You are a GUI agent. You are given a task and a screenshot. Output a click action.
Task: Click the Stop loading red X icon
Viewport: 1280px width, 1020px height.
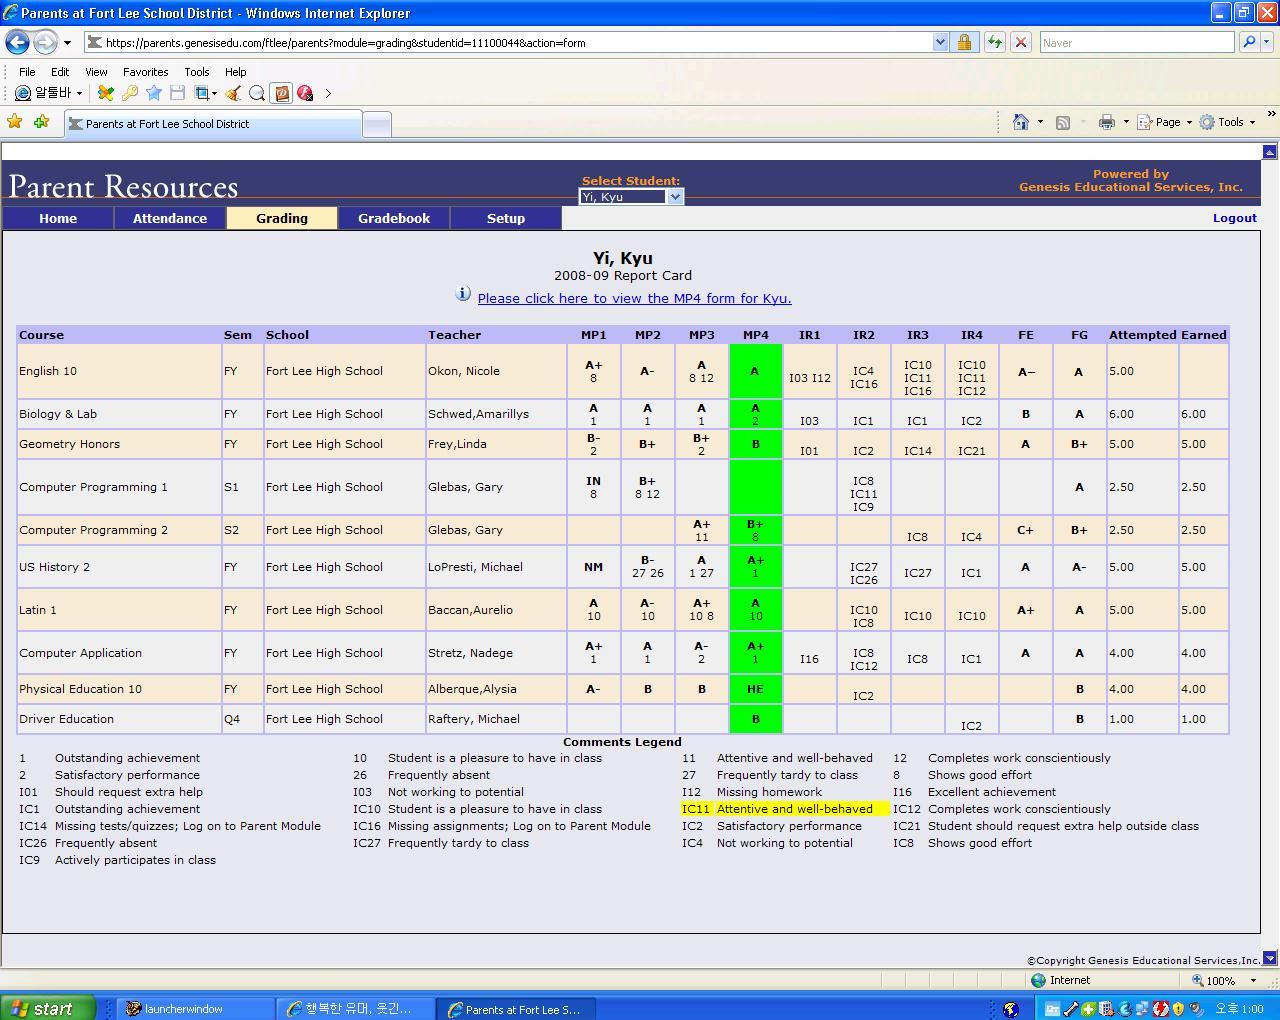click(x=1020, y=42)
